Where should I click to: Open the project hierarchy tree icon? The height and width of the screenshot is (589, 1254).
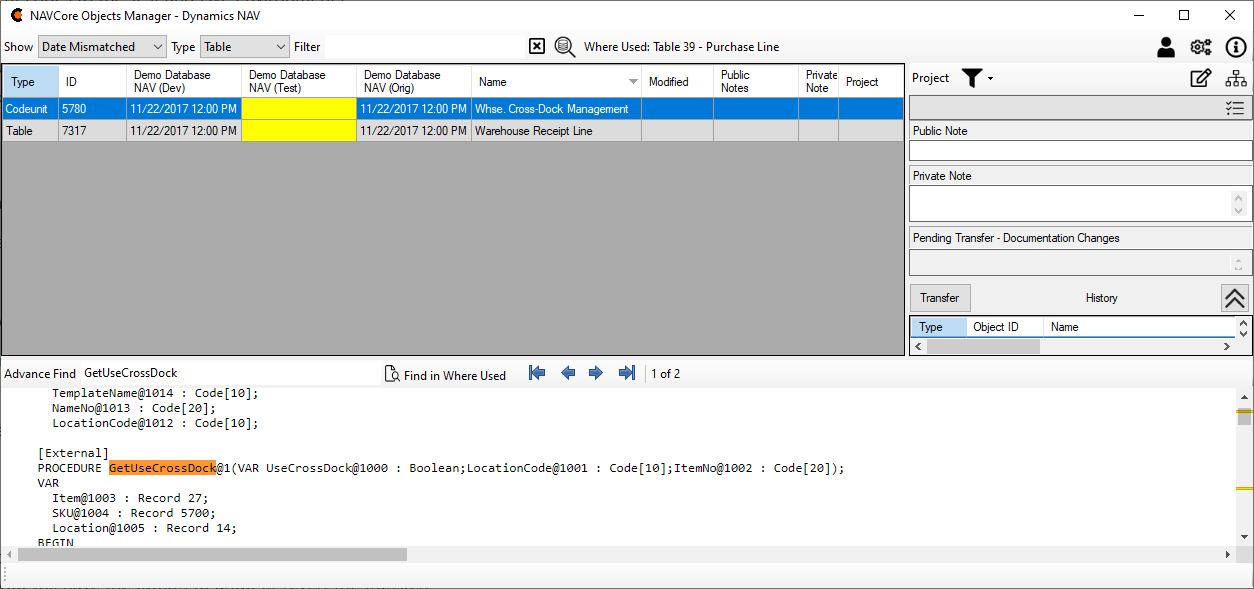click(x=1236, y=78)
